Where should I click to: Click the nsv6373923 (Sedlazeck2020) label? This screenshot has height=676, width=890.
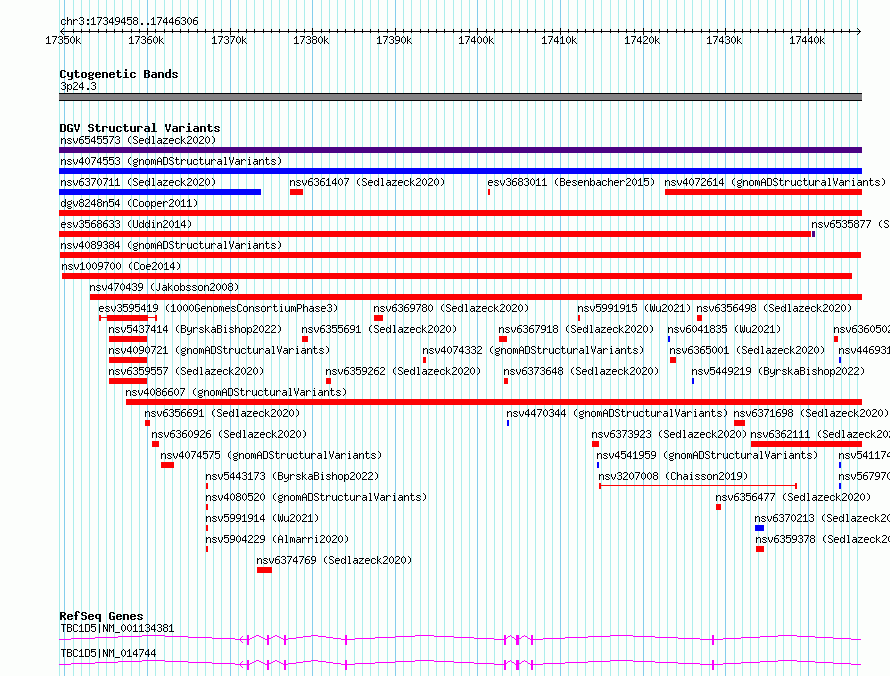(x=669, y=434)
